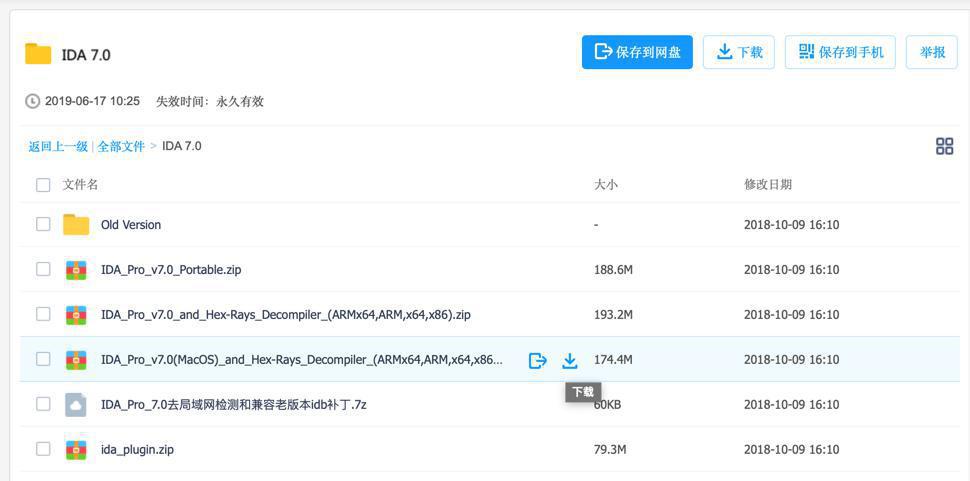
Task: Open the ida_plugin.zip file name
Action: point(137,450)
